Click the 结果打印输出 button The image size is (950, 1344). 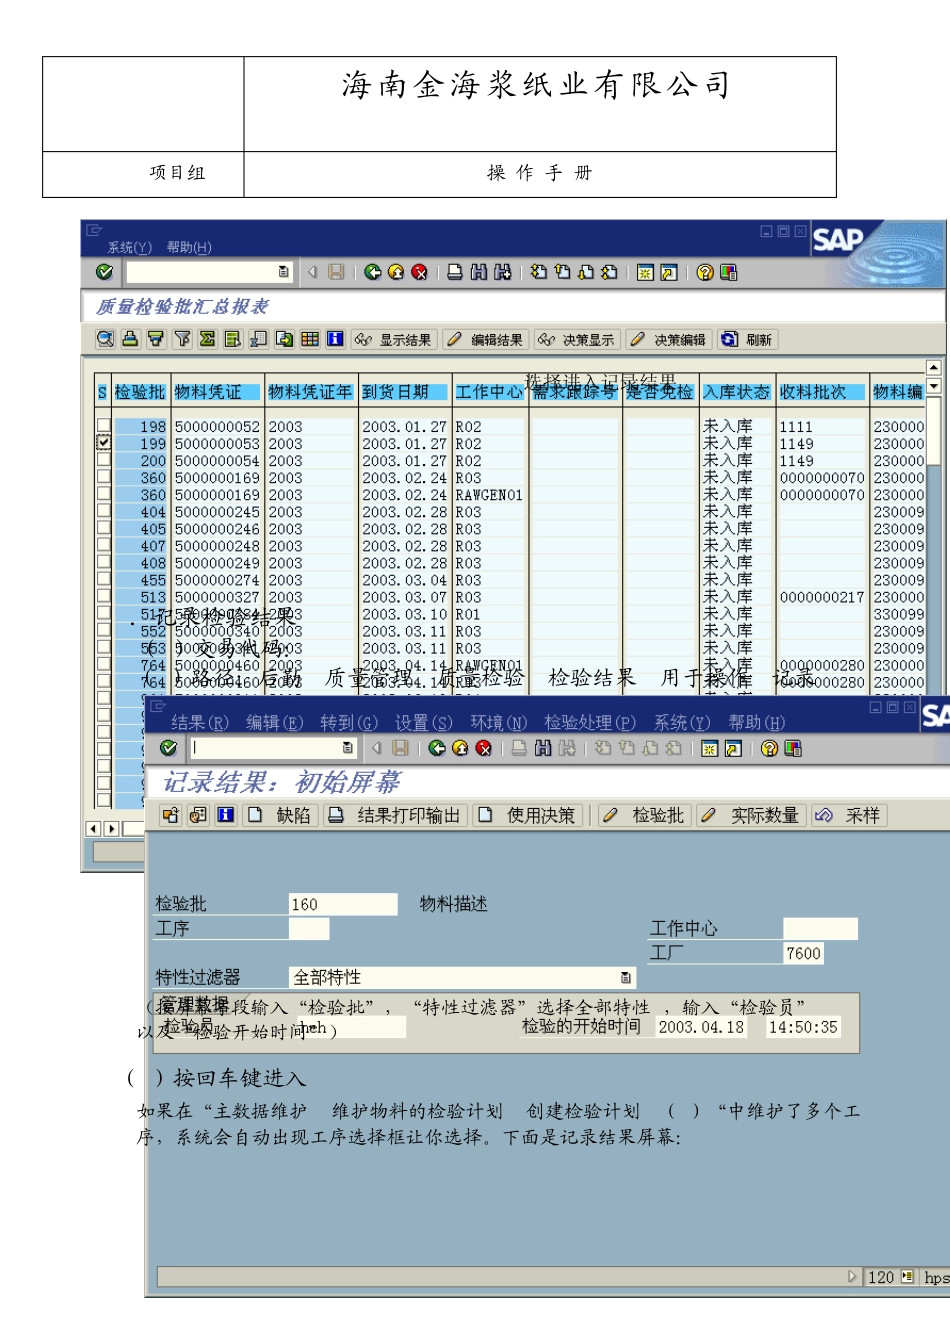[x=396, y=815]
